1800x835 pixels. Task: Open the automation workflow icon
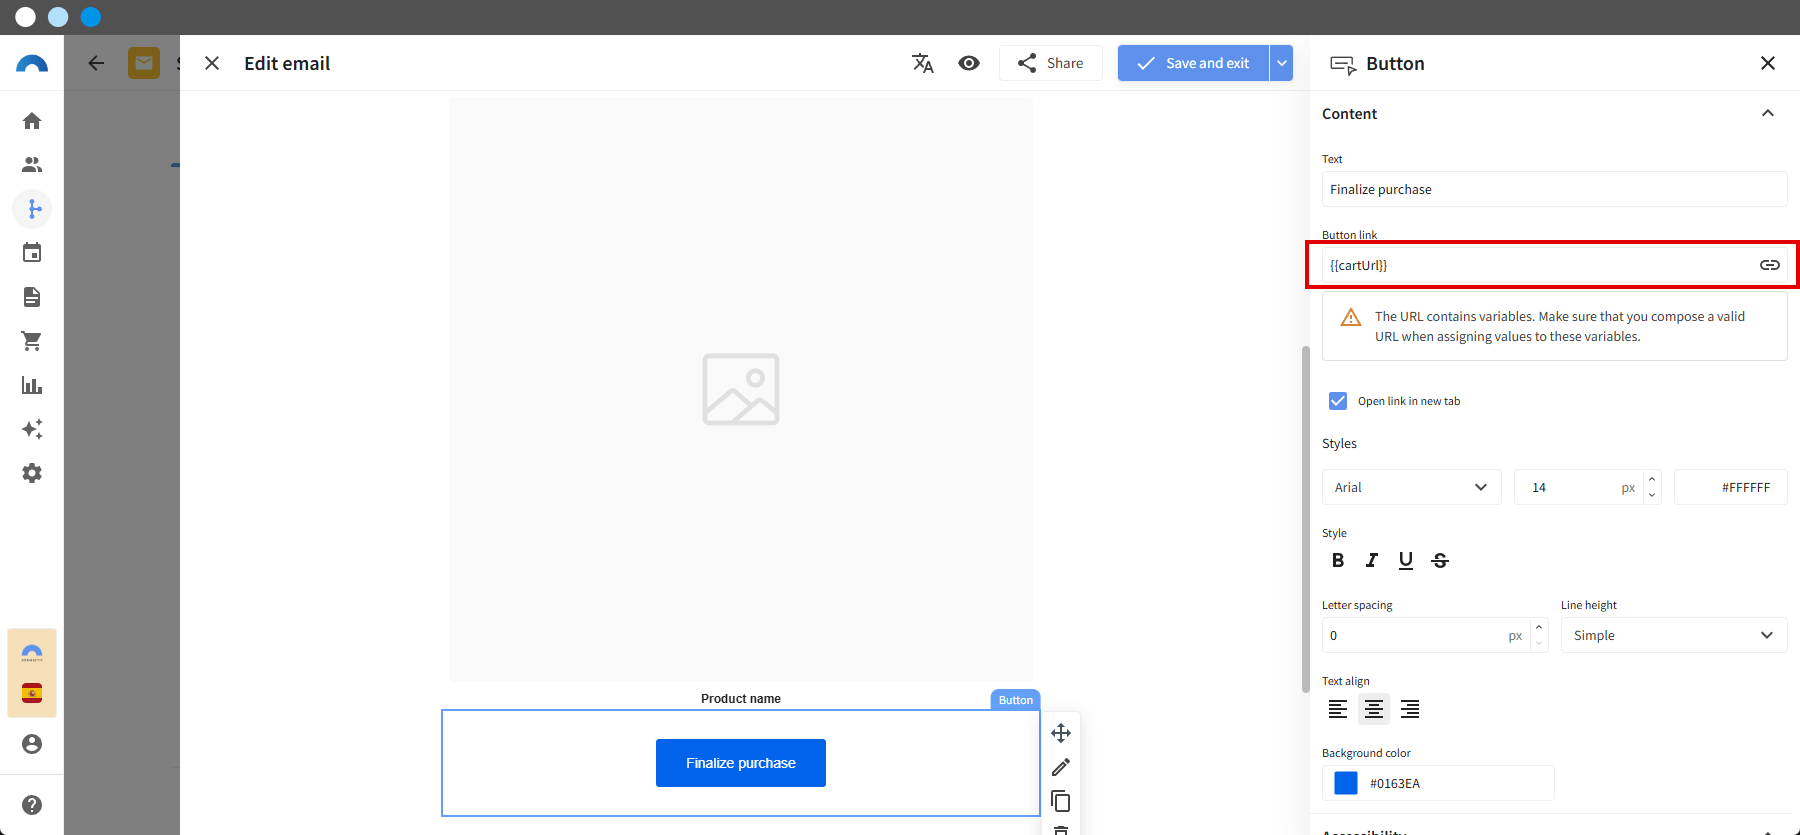tap(32, 209)
